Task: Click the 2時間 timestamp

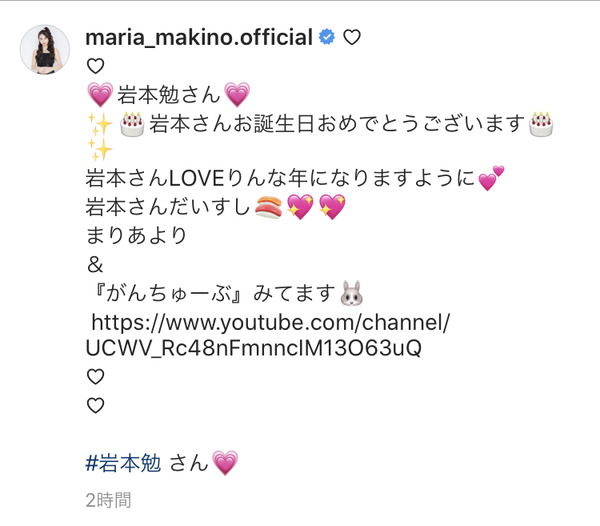Action: click(109, 500)
